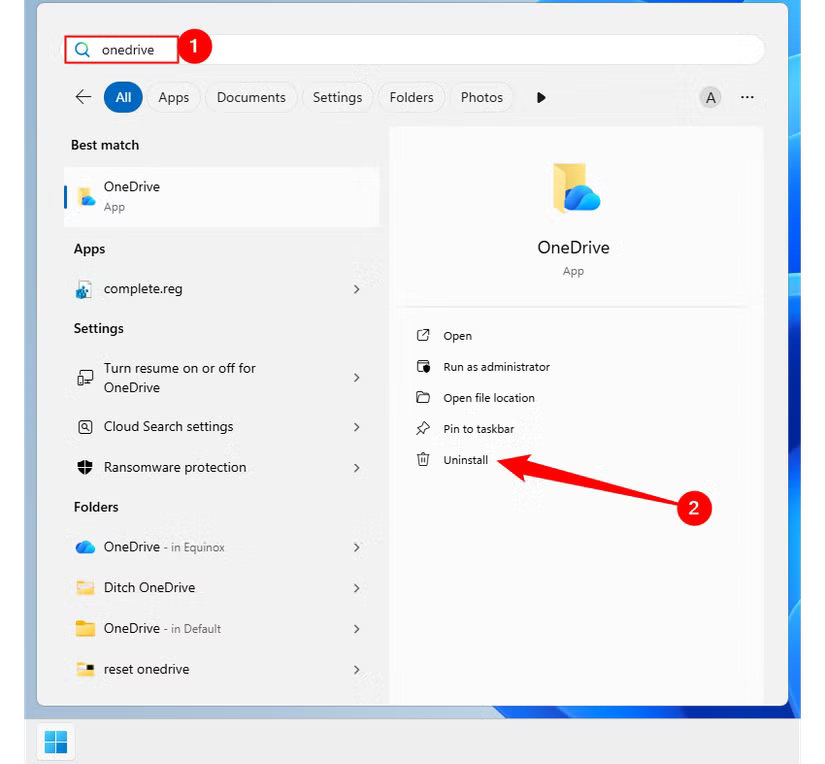825x764 pixels.
Task: Click the account avatar labeled A
Action: pos(710,97)
